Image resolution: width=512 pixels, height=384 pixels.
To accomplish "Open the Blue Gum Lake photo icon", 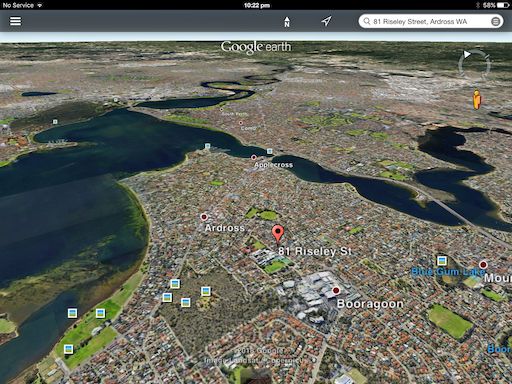I will (x=442, y=260).
